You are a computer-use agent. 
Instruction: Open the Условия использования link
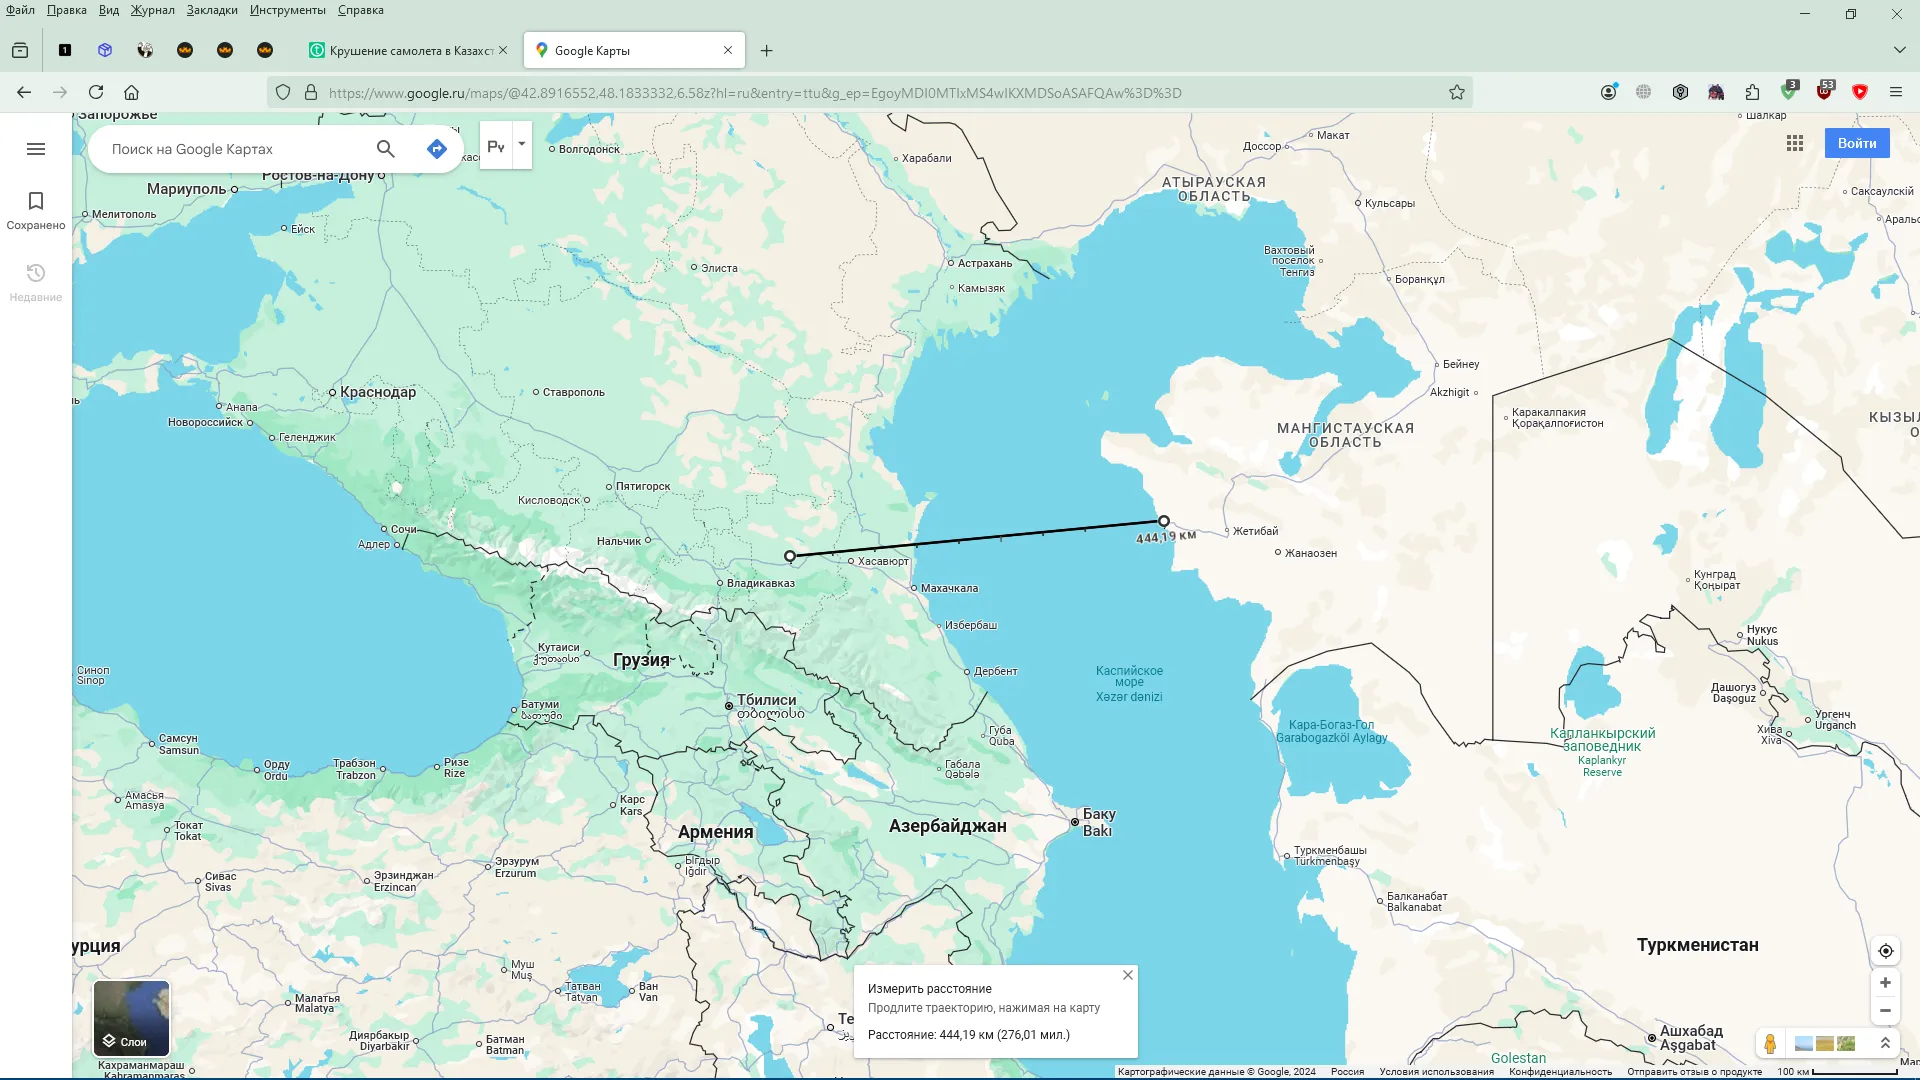[1436, 1072]
